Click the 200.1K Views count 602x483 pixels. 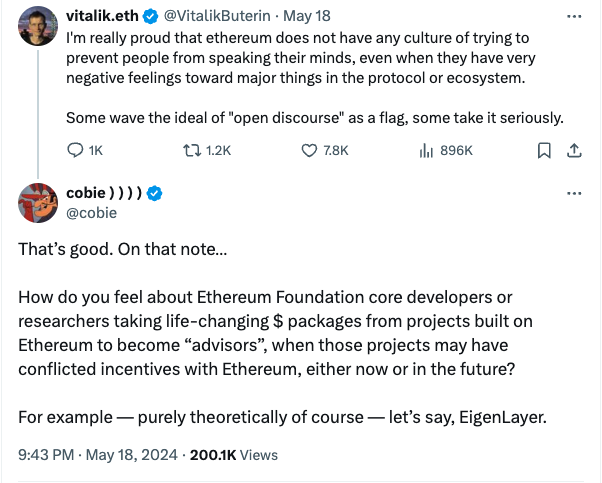point(234,454)
